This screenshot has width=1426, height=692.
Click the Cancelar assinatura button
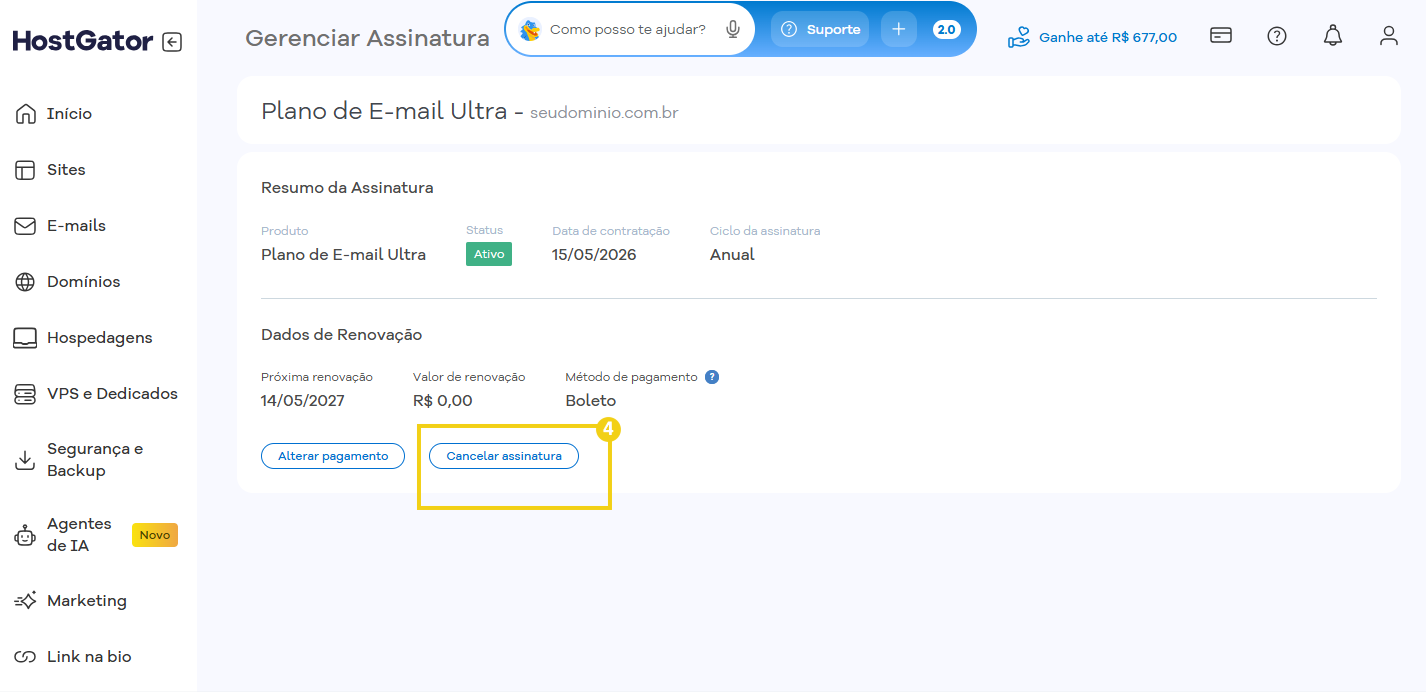click(x=504, y=456)
